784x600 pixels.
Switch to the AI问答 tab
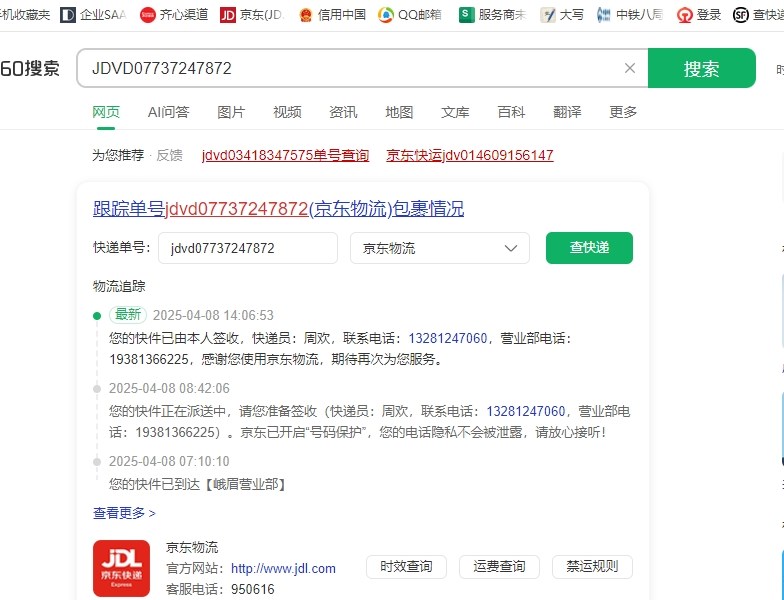click(x=168, y=112)
